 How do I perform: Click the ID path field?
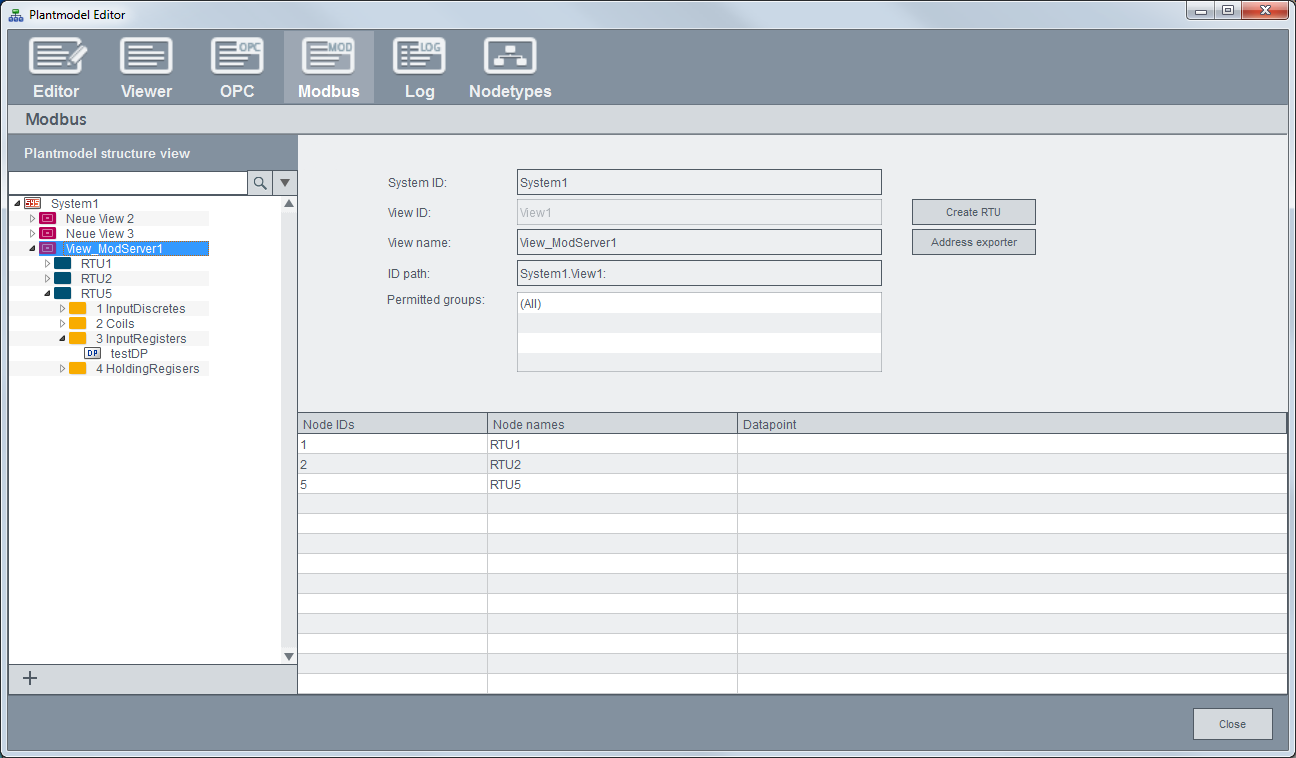pyautogui.click(x=699, y=273)
